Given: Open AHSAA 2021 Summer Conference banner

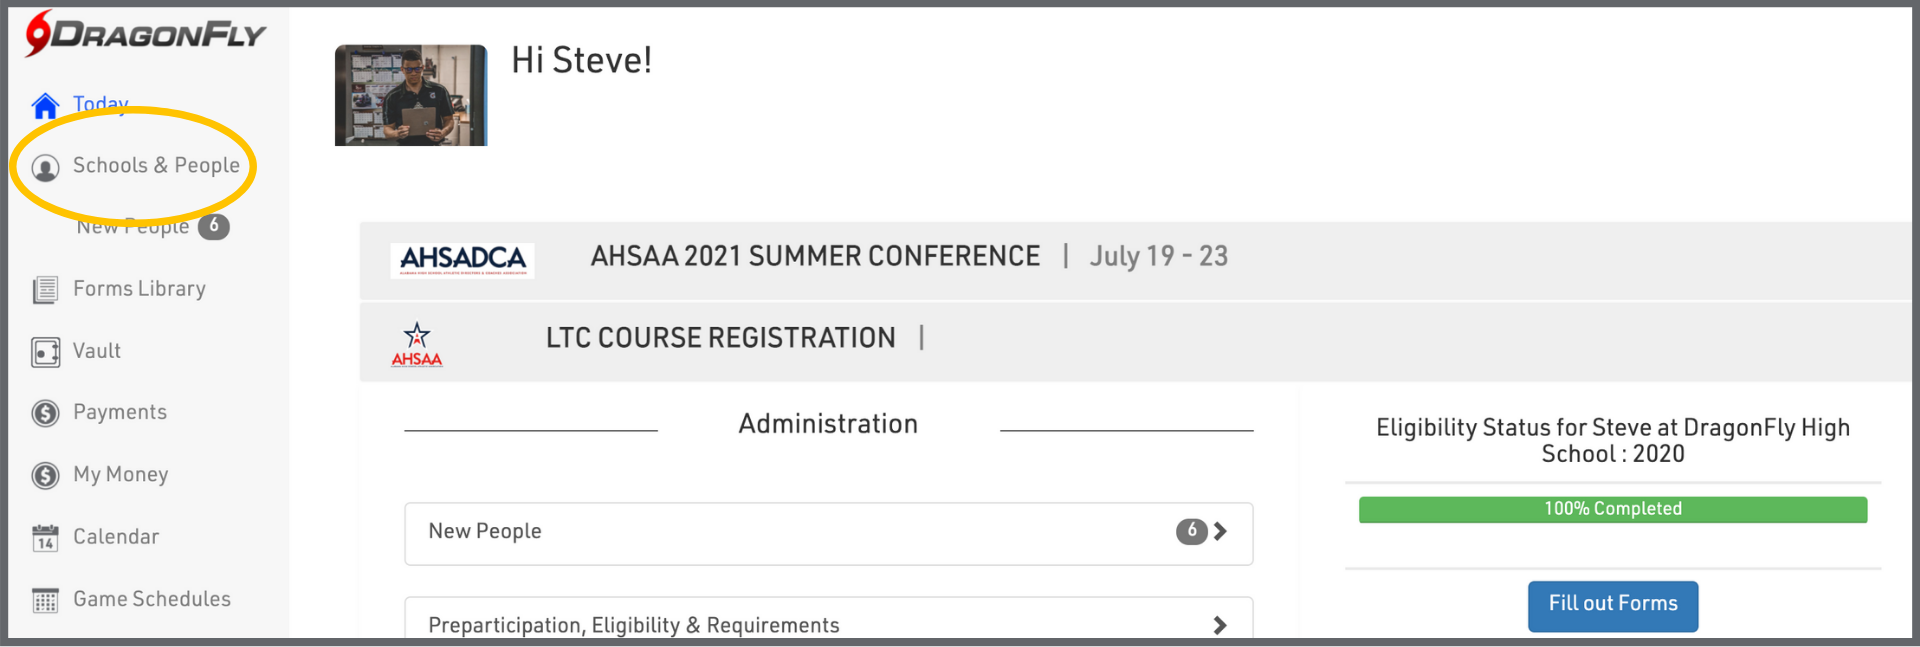Looking at the screenshot, I should pos(815,257).
